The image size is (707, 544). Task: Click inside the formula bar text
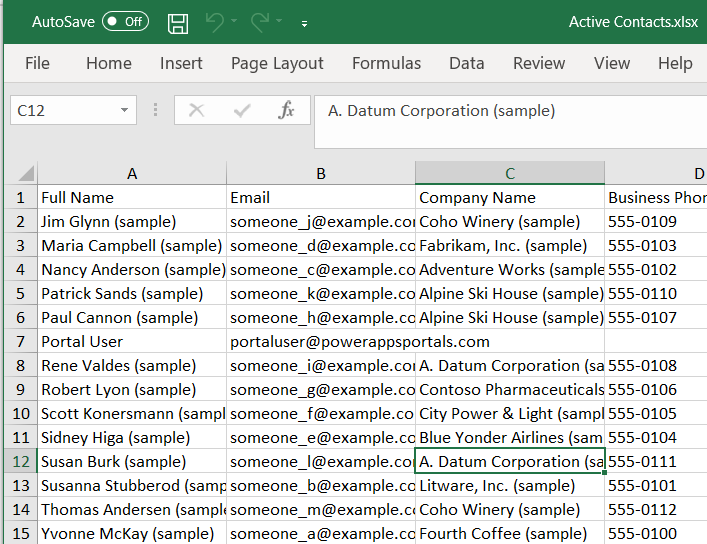pos(500,111)
